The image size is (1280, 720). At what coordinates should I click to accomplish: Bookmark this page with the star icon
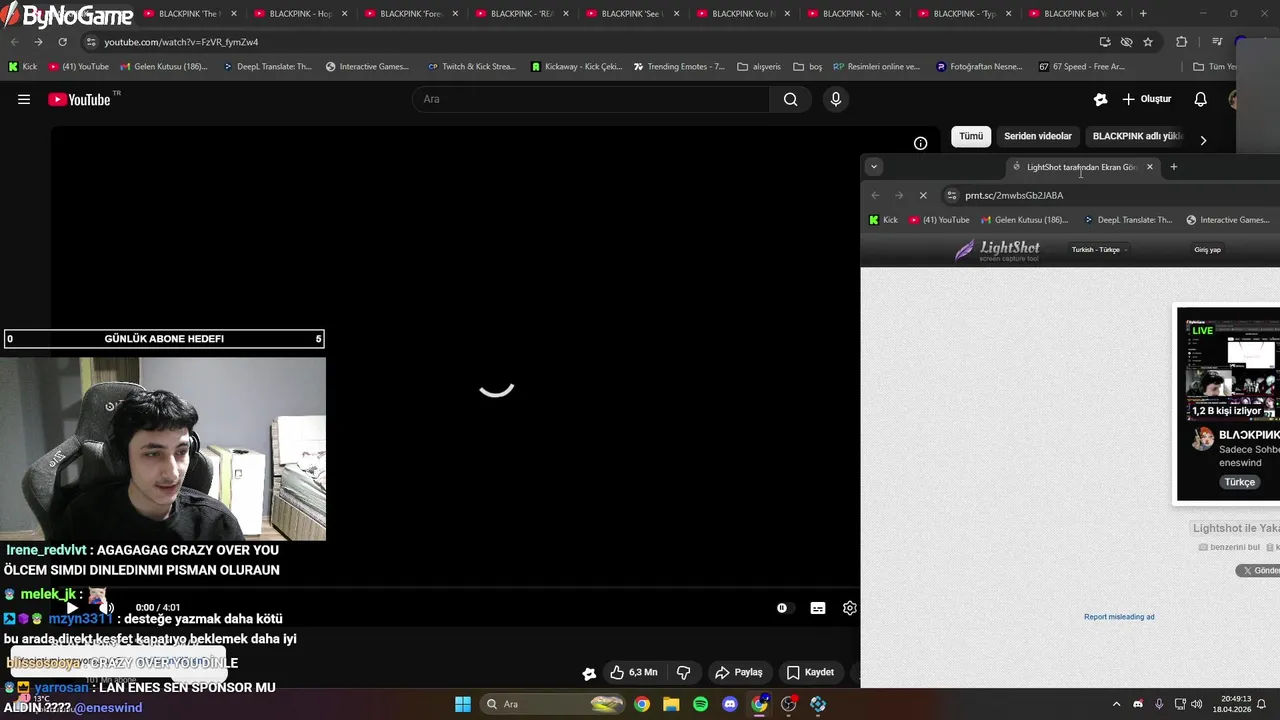(x=1148, y=42)
